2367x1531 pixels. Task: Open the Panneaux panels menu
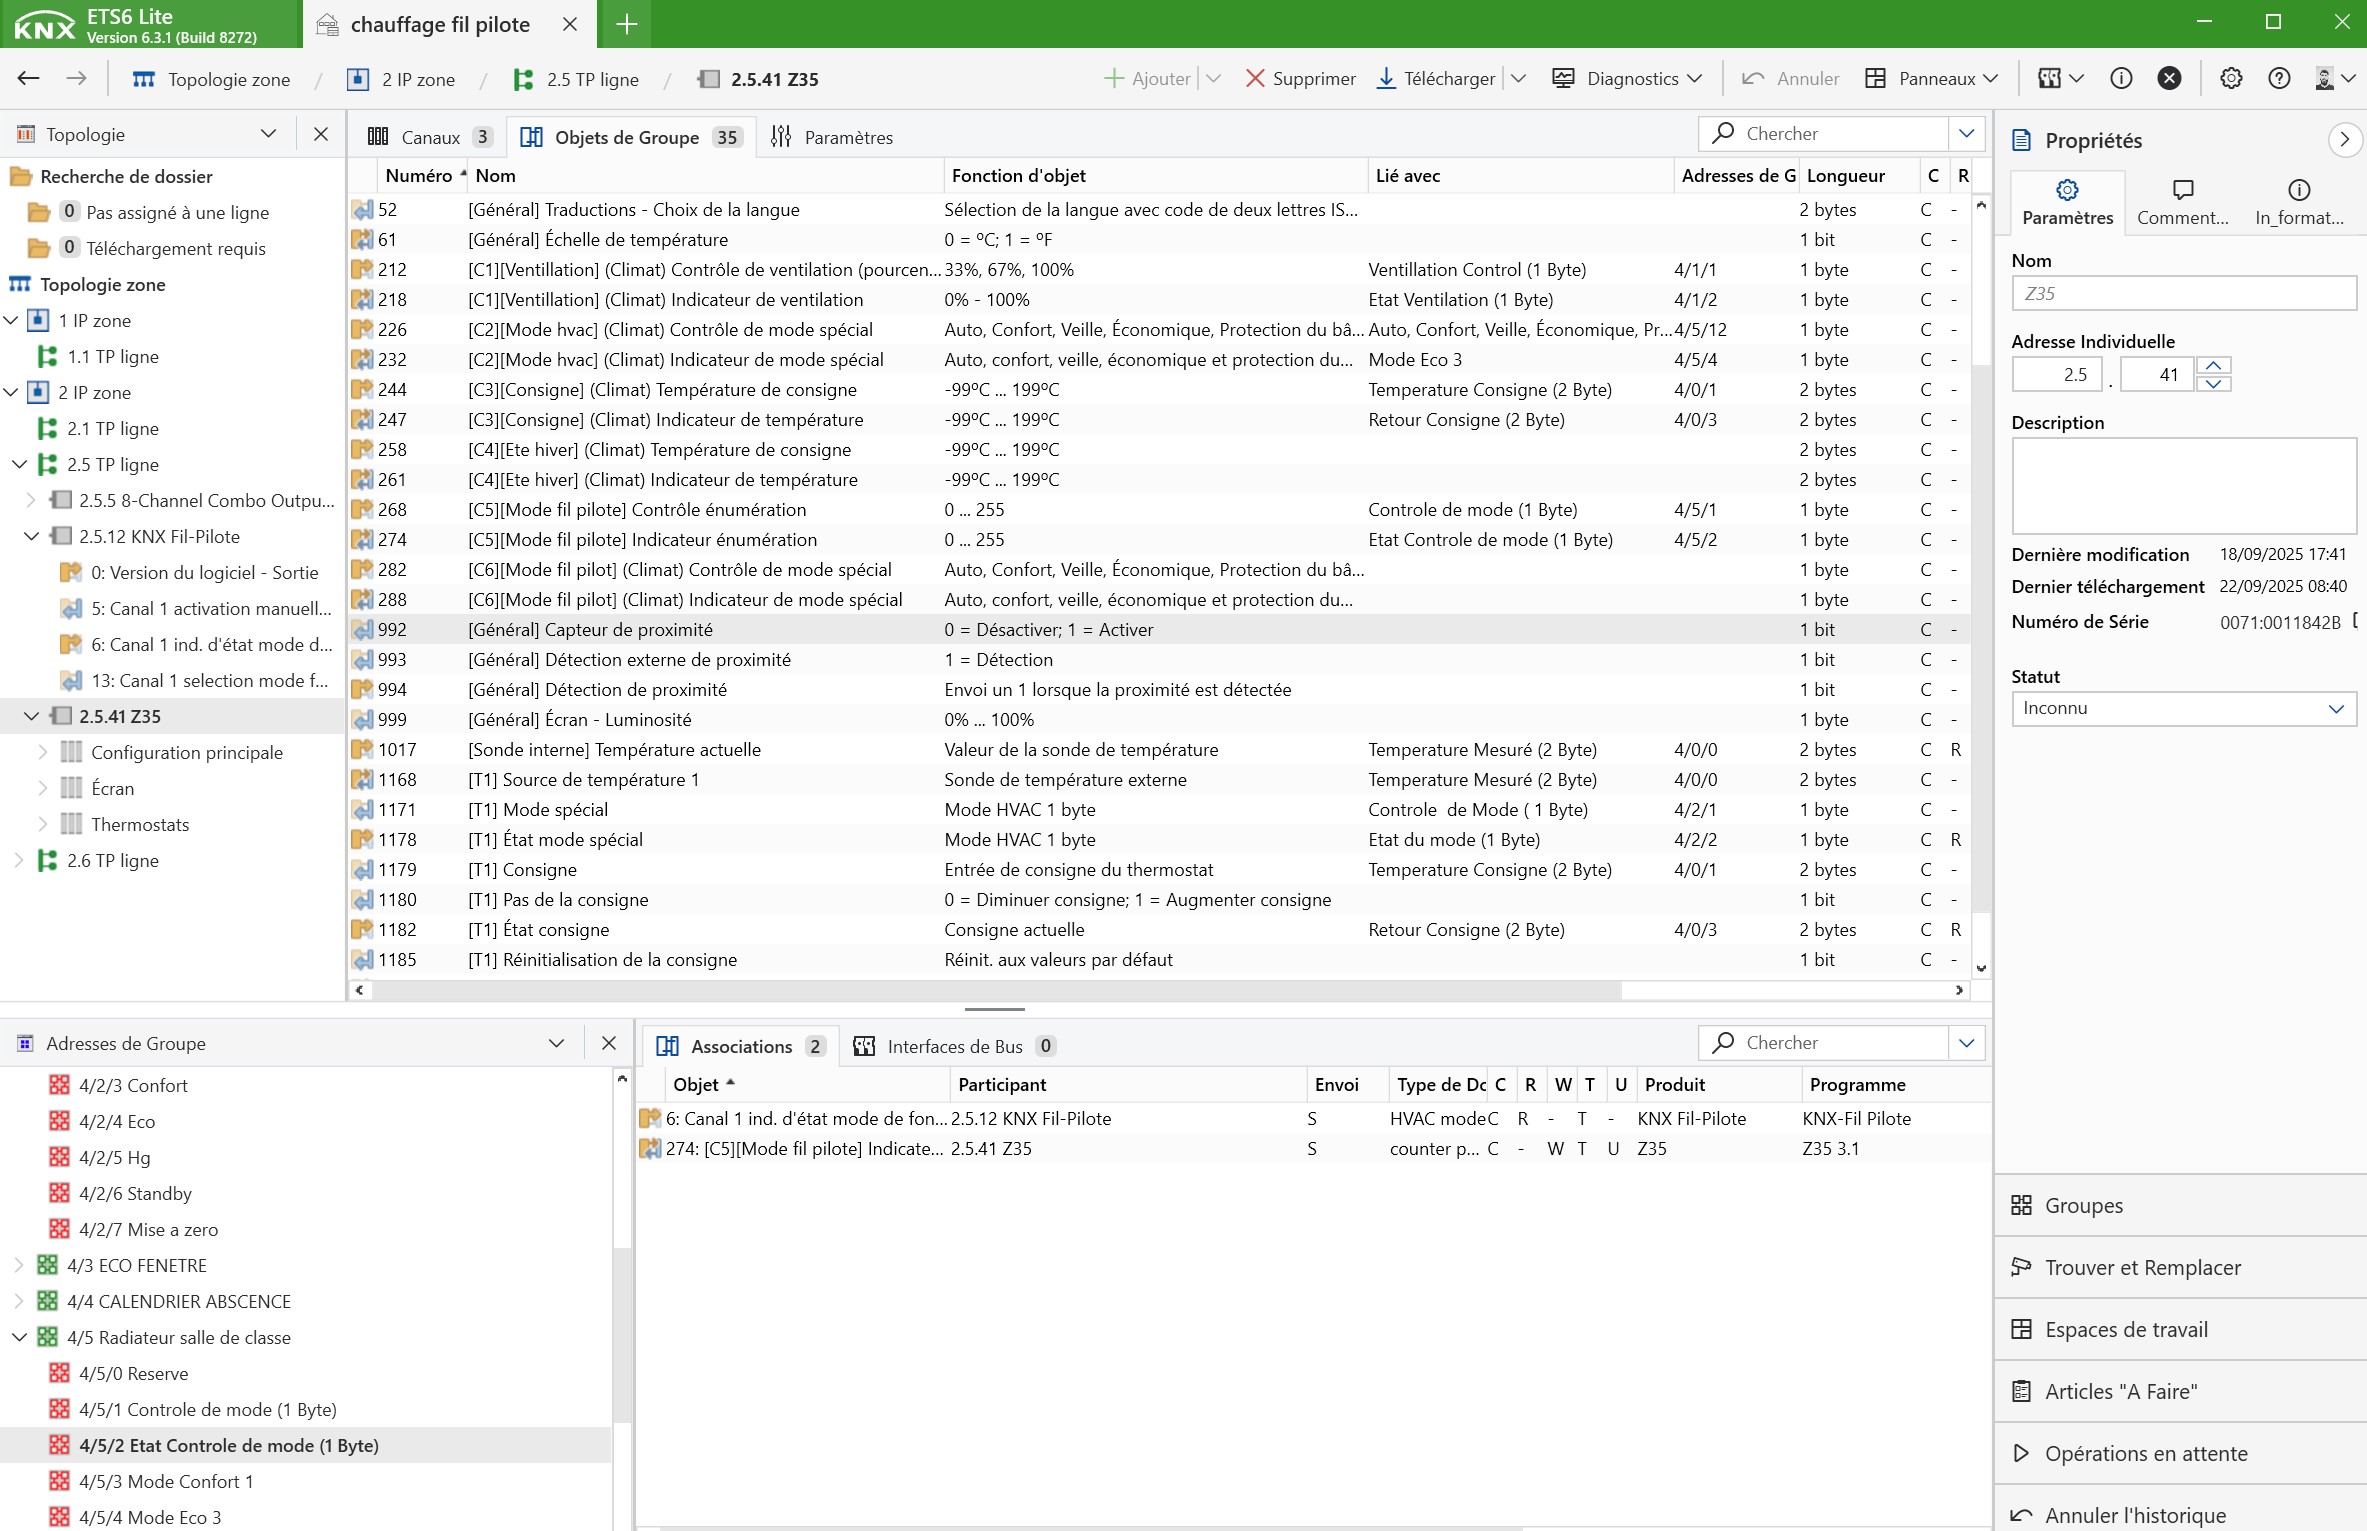[x=1932, y=79]
